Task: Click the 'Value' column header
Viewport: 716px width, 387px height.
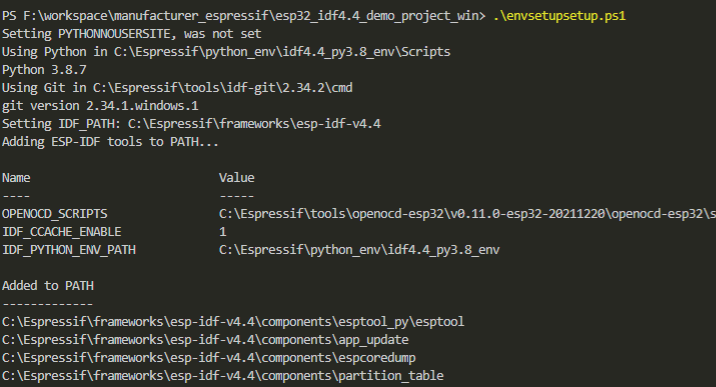Action: [237, 178]
